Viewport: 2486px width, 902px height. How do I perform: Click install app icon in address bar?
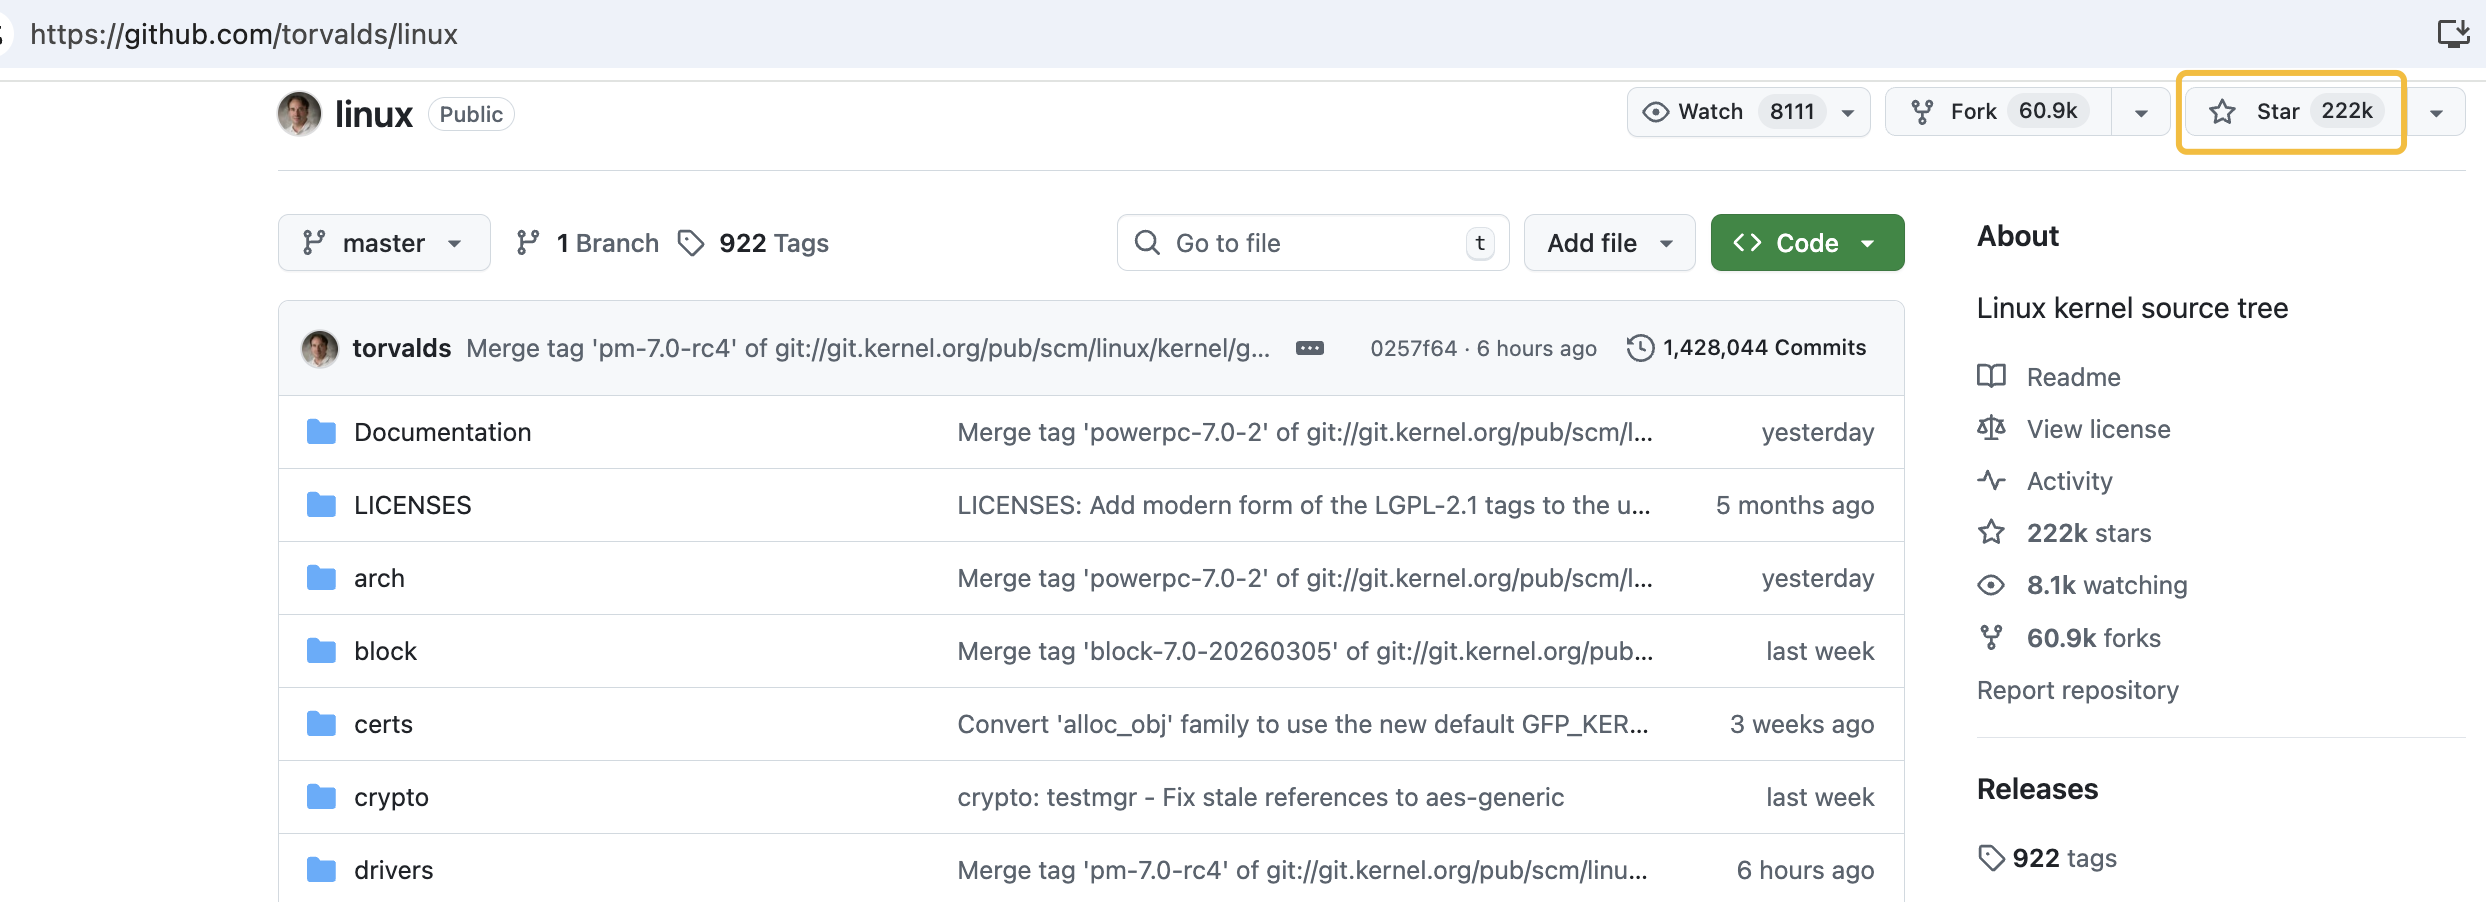tap(2452, 34)
